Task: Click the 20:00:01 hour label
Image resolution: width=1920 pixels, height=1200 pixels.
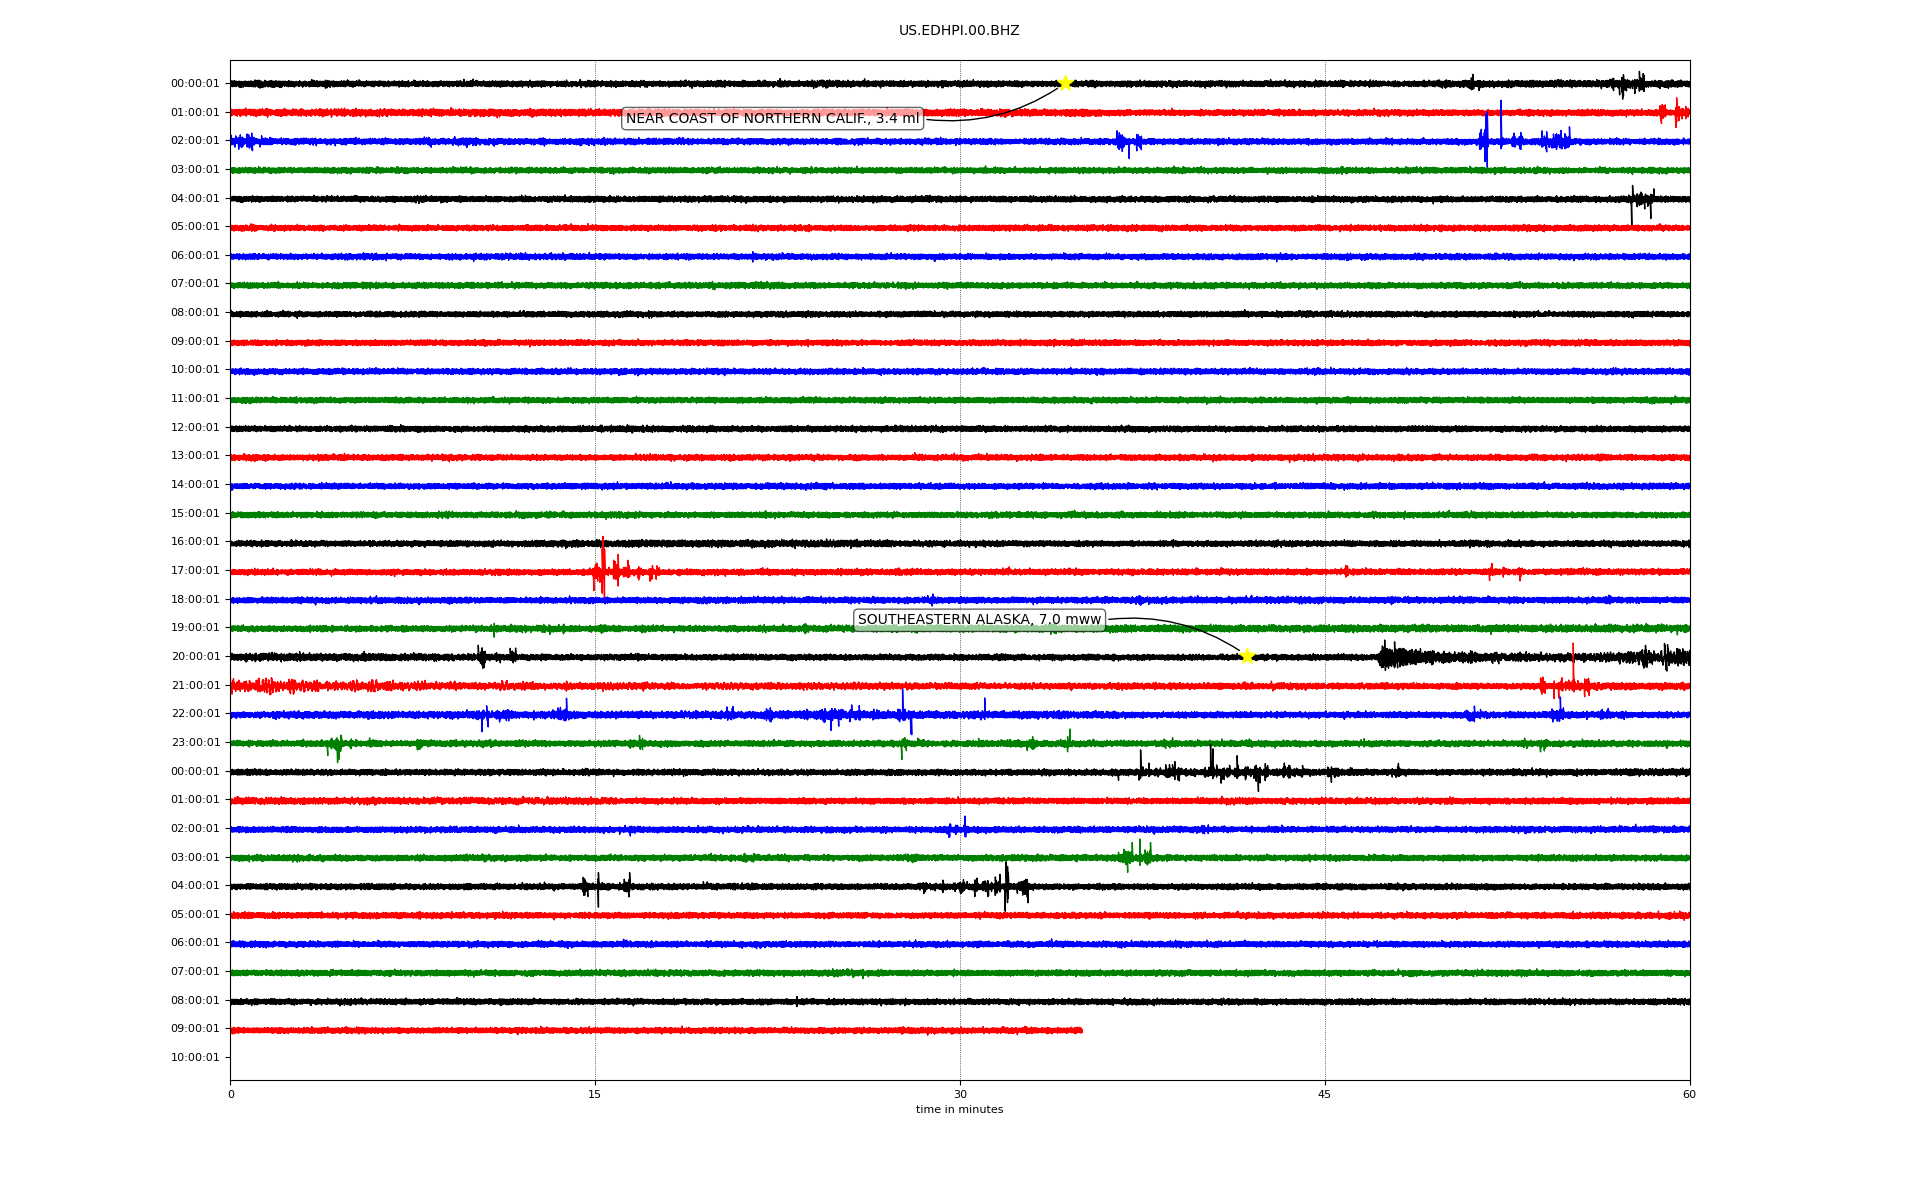Action: pos(195,657)
